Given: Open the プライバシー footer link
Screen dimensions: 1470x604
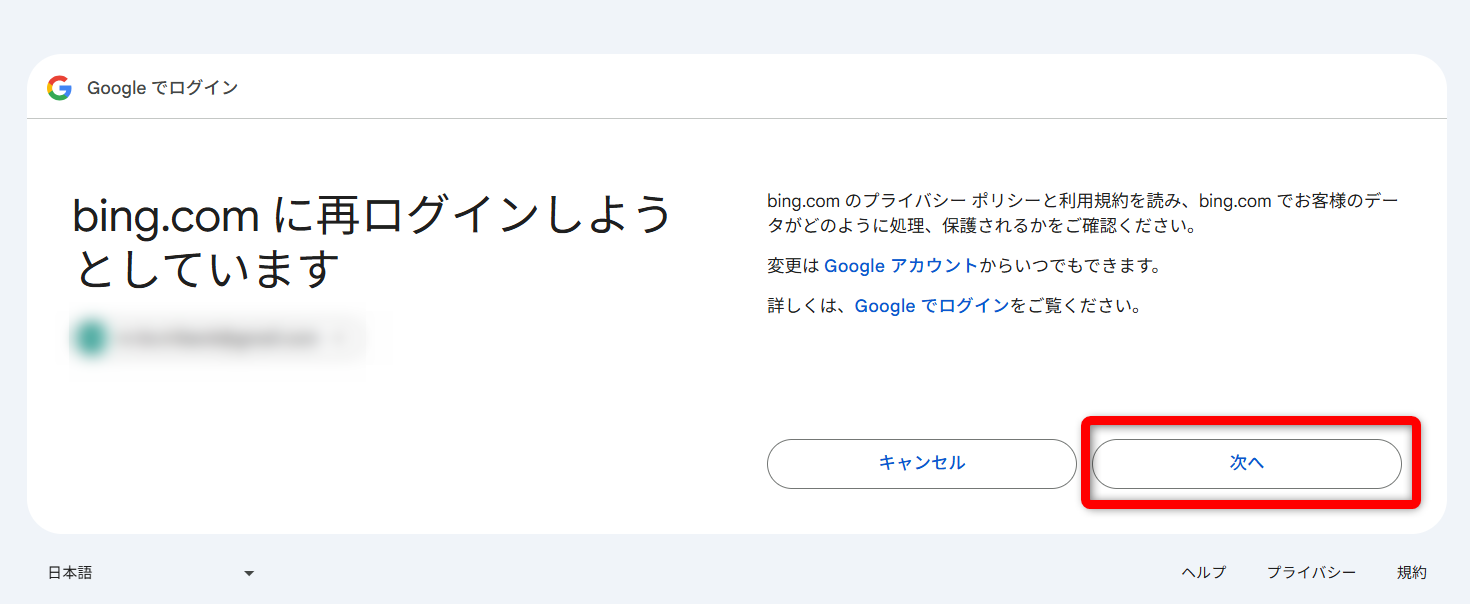Looking at the screenshot, I should [1311, 573].
